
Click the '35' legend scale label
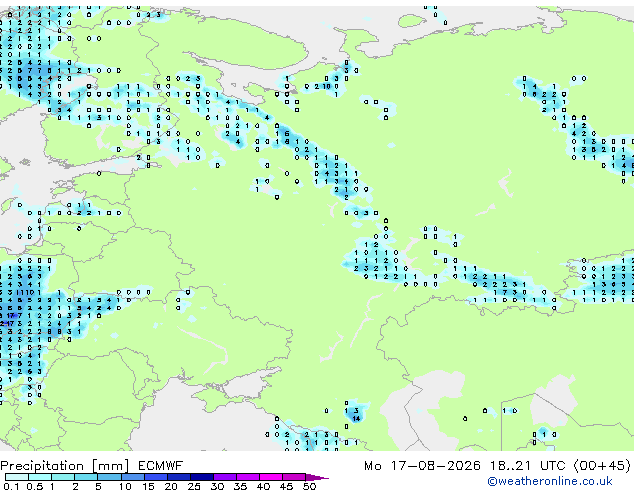(x=240, y=486)
